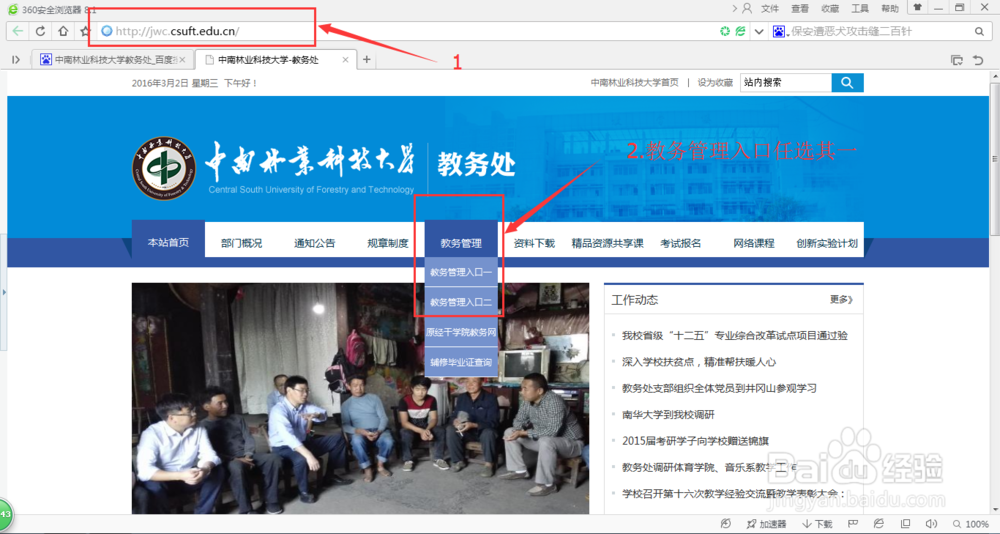The height and width of the screenshot is (534, 1000).
Task: Click the flag icon in status bar
Action: pyautogui.click(x=853, y=524)
